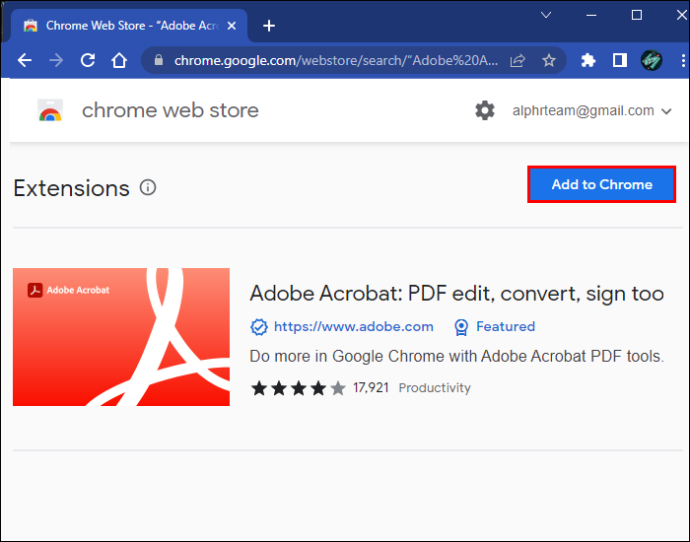Click the 17,921 ratings count
The width and height of the screenshot is (690, 542).
click(x=371, y=388)
